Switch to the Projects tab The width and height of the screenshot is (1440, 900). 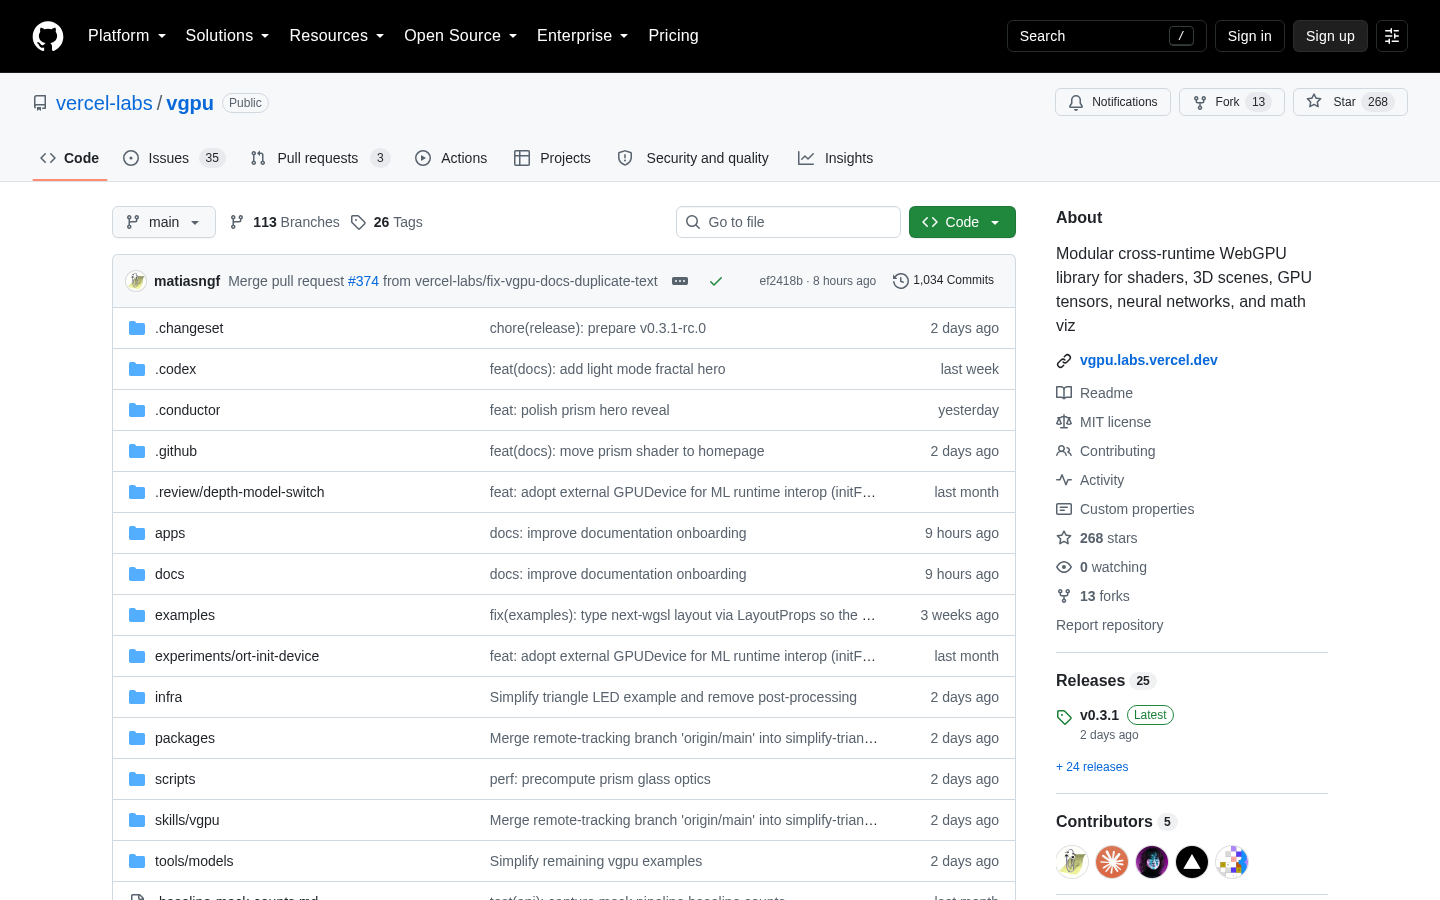coord(552,158)
